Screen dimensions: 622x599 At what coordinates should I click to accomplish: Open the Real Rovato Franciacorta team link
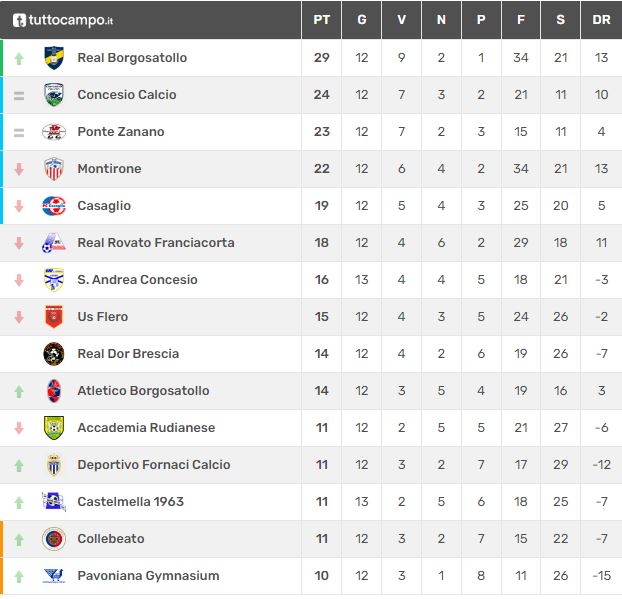[156, 243]
